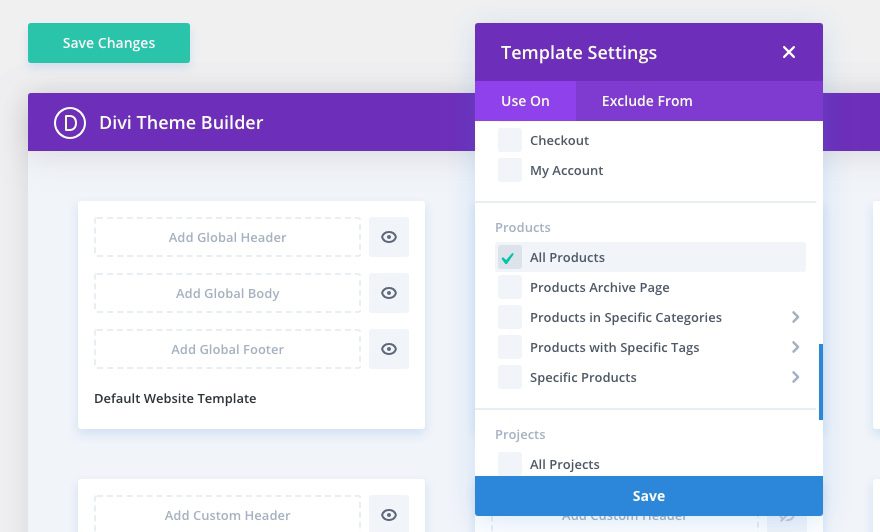The width and height of the screenshot is (880, 532).
Task: Click the Template Settings scrollbar
Action: [x=820, y=382]
